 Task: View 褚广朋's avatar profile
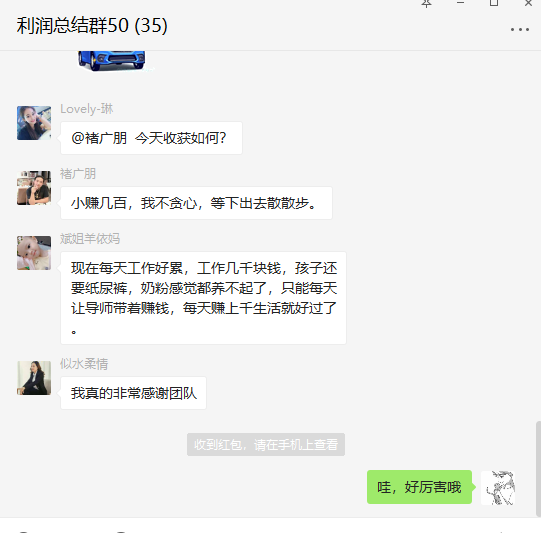pos(34,188)
